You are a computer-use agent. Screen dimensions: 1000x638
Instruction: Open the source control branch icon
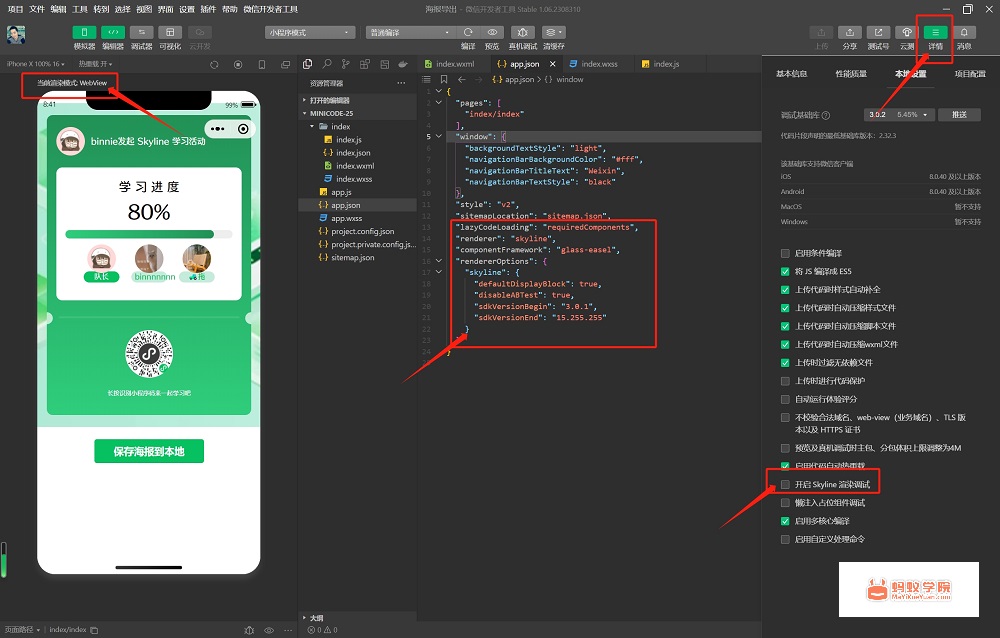(x=345, y=64)
